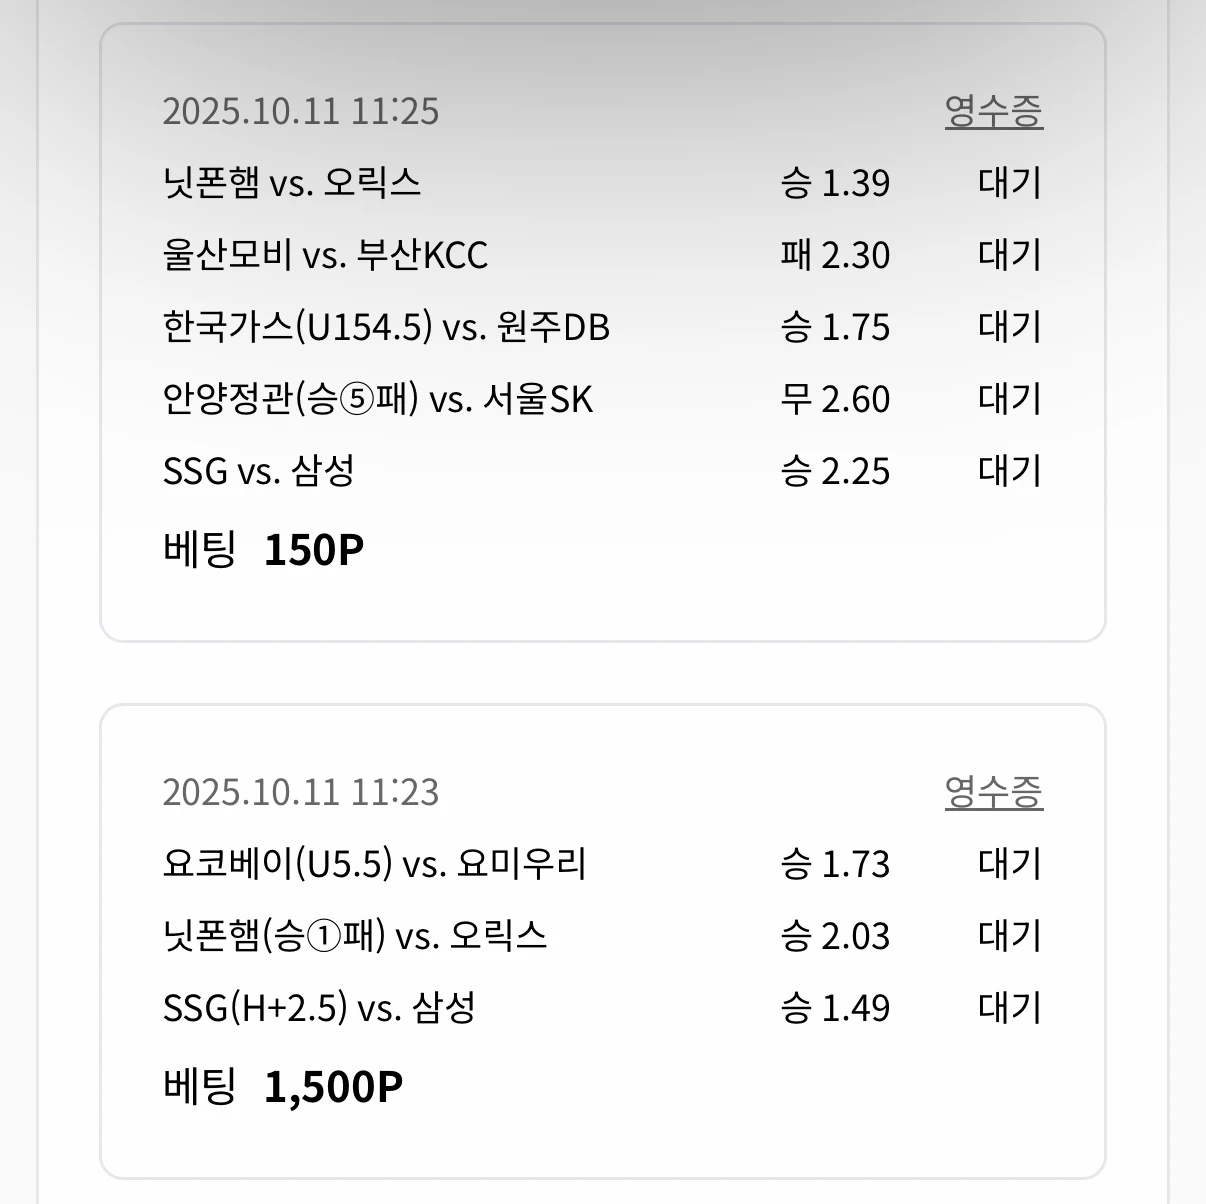Click the 패 2.30 odds value

pos(835,255)
